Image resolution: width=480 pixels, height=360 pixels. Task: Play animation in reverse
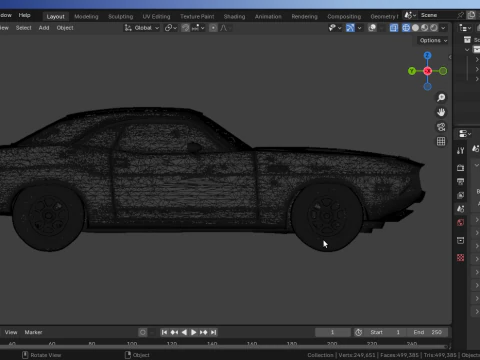(x=184, y=332)
